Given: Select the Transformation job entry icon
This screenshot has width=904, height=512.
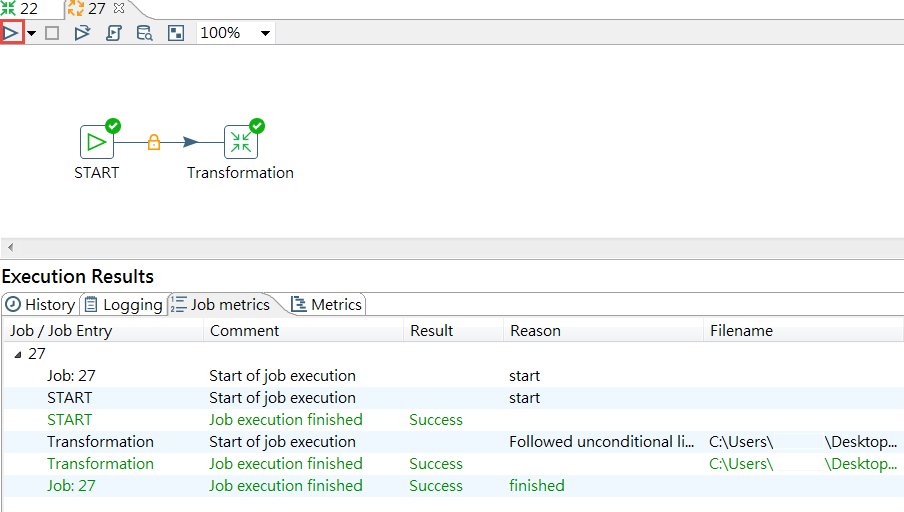Looking at the screenshot, I should pyautogui.click(x=240, y=142).
